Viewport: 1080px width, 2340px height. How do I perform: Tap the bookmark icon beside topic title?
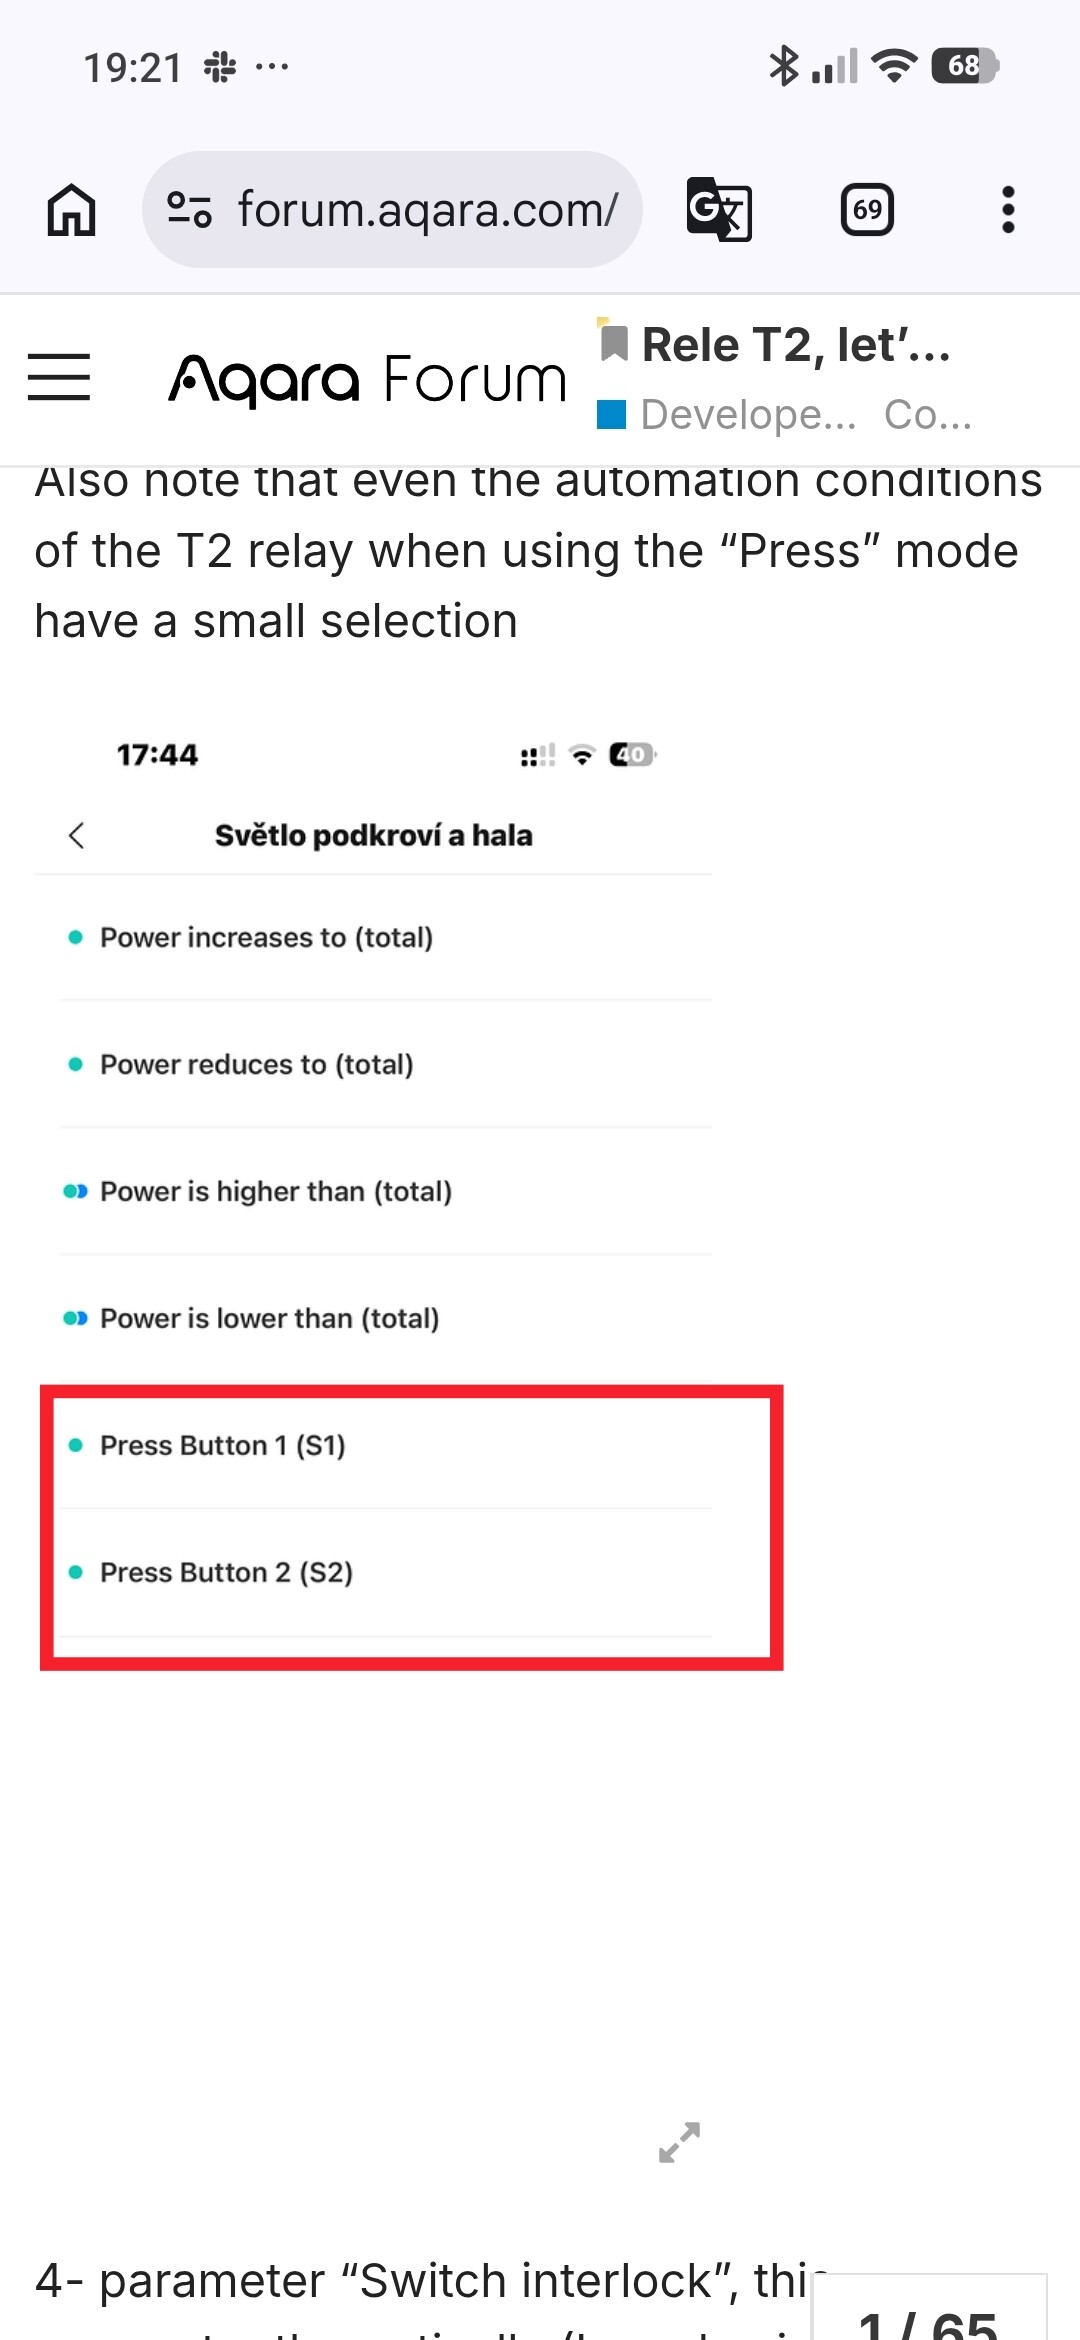click(x=613, y=344)
